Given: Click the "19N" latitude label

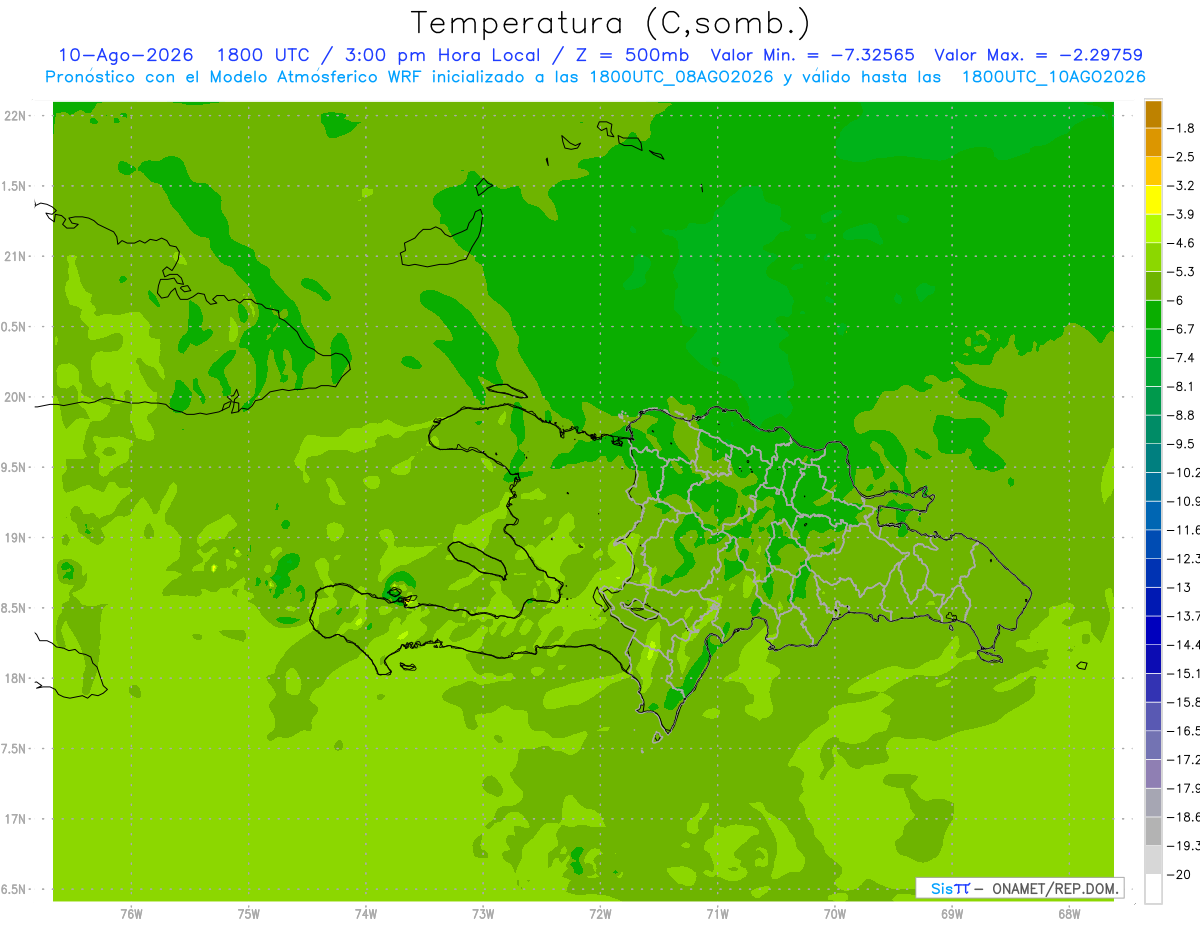Looking at the screenshot, I should (15, 538).
